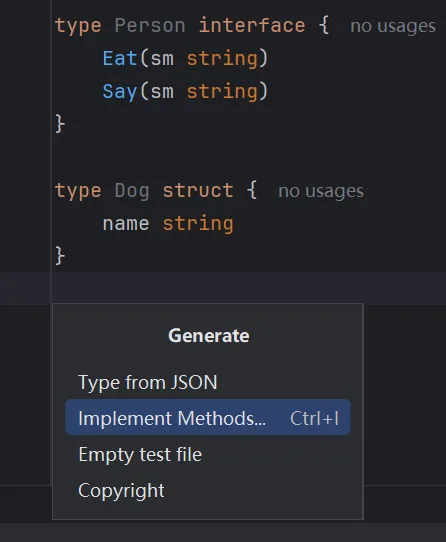Click the Eat method name

click(x=120, y=58)
